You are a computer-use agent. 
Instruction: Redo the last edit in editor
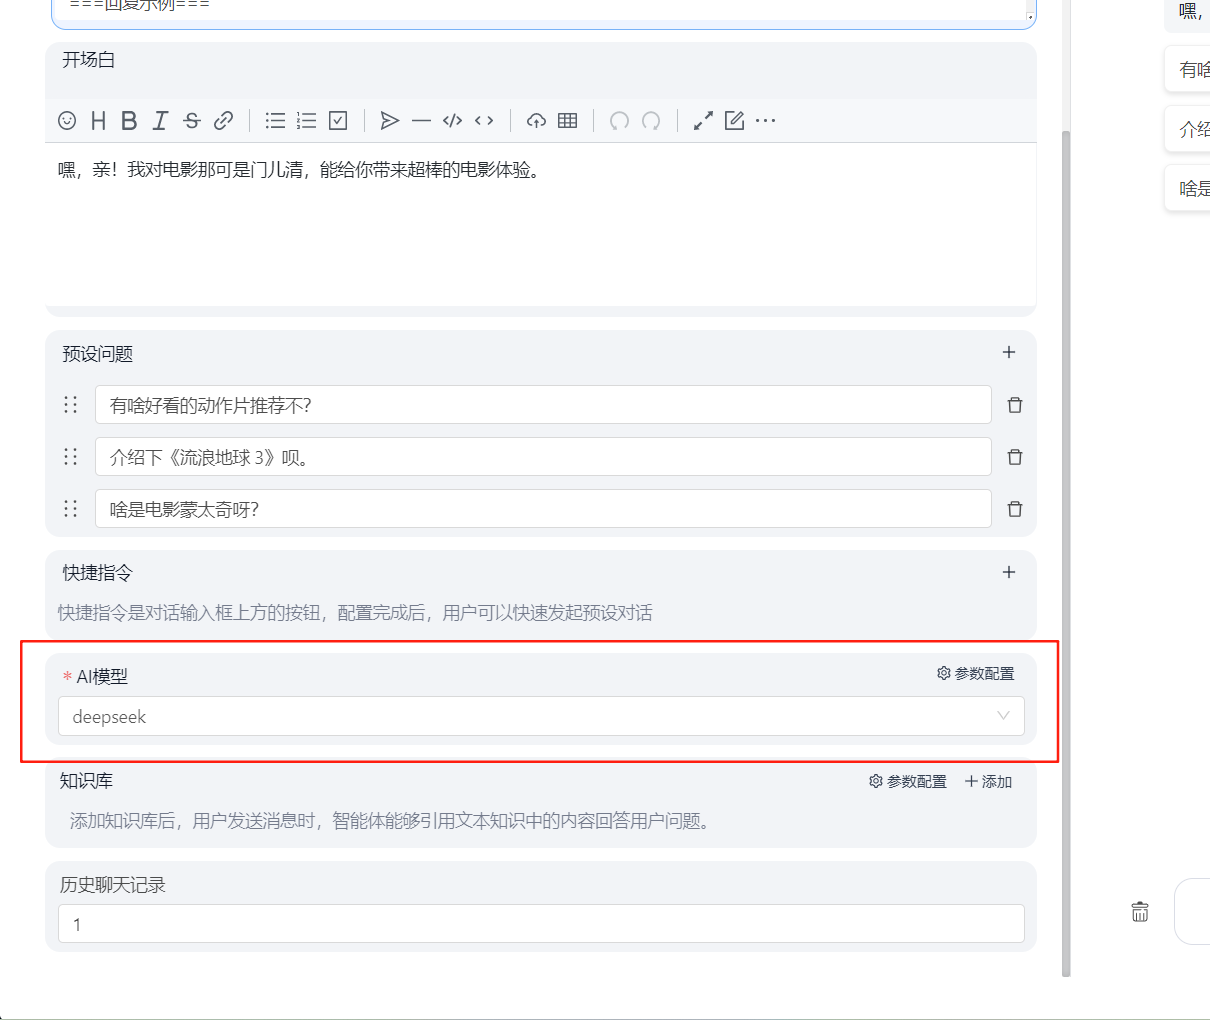(x=651, y=121)
